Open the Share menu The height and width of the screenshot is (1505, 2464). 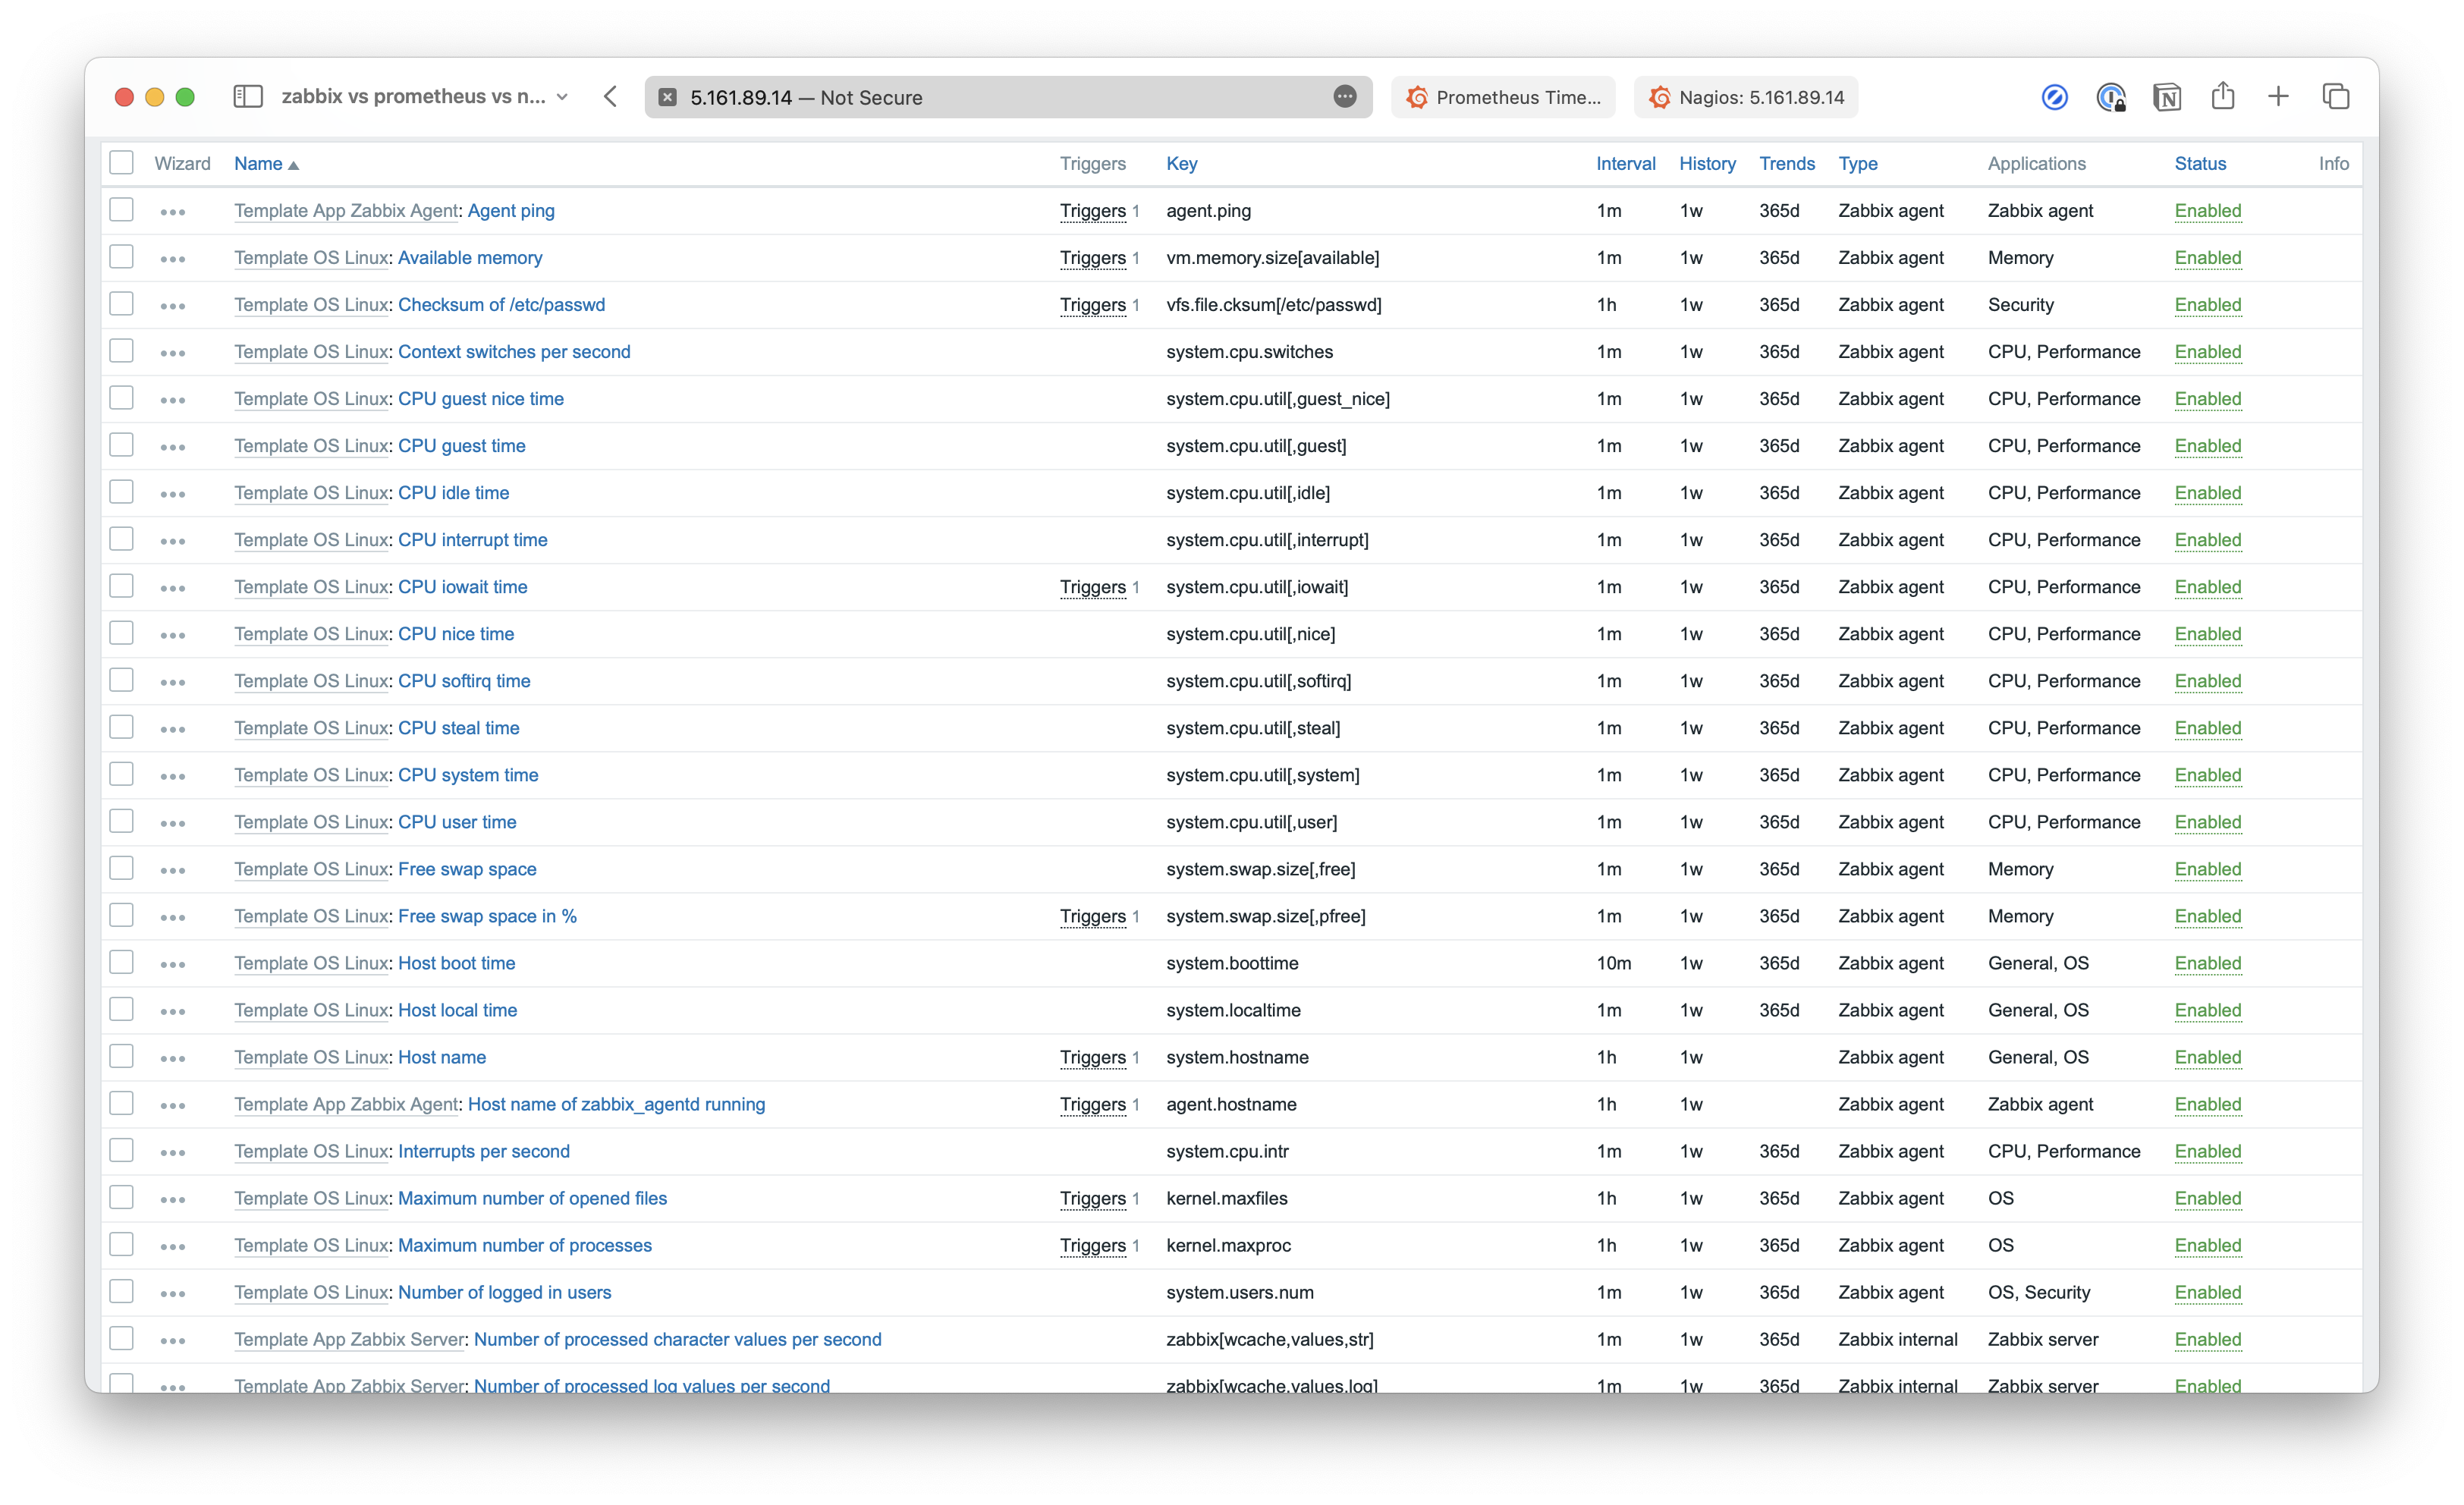coord(2223,96)
